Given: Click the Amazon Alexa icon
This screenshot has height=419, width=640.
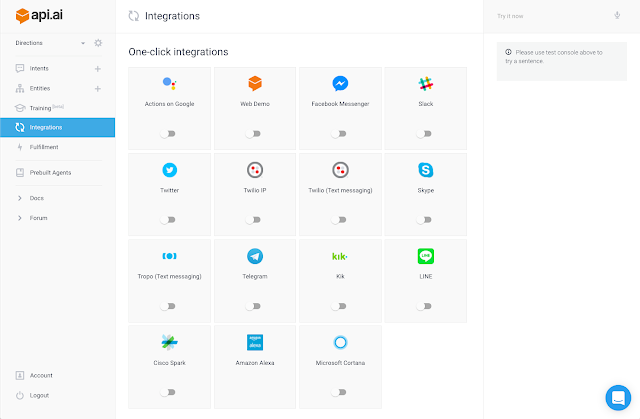Looking at the screenshot, I should pos(255,342).
